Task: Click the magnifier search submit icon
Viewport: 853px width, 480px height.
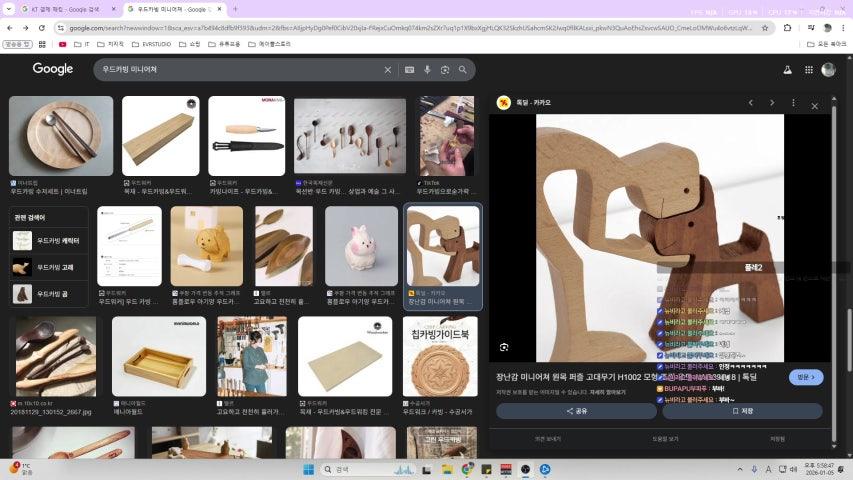Action: coord(463,70)
